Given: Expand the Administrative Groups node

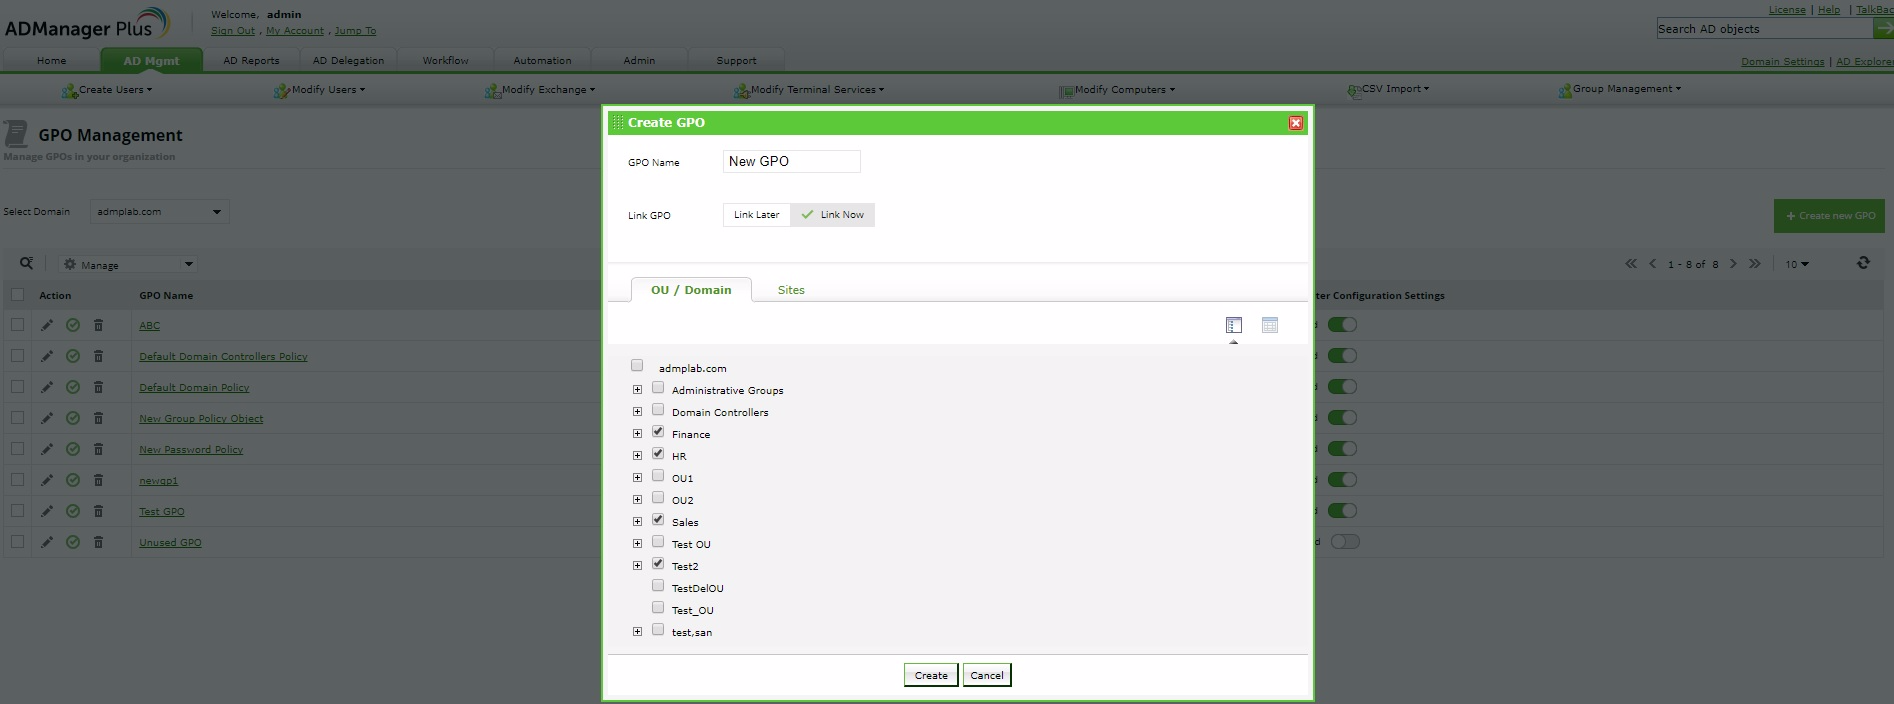Looking at the screenshot, I should coord(637,389).
